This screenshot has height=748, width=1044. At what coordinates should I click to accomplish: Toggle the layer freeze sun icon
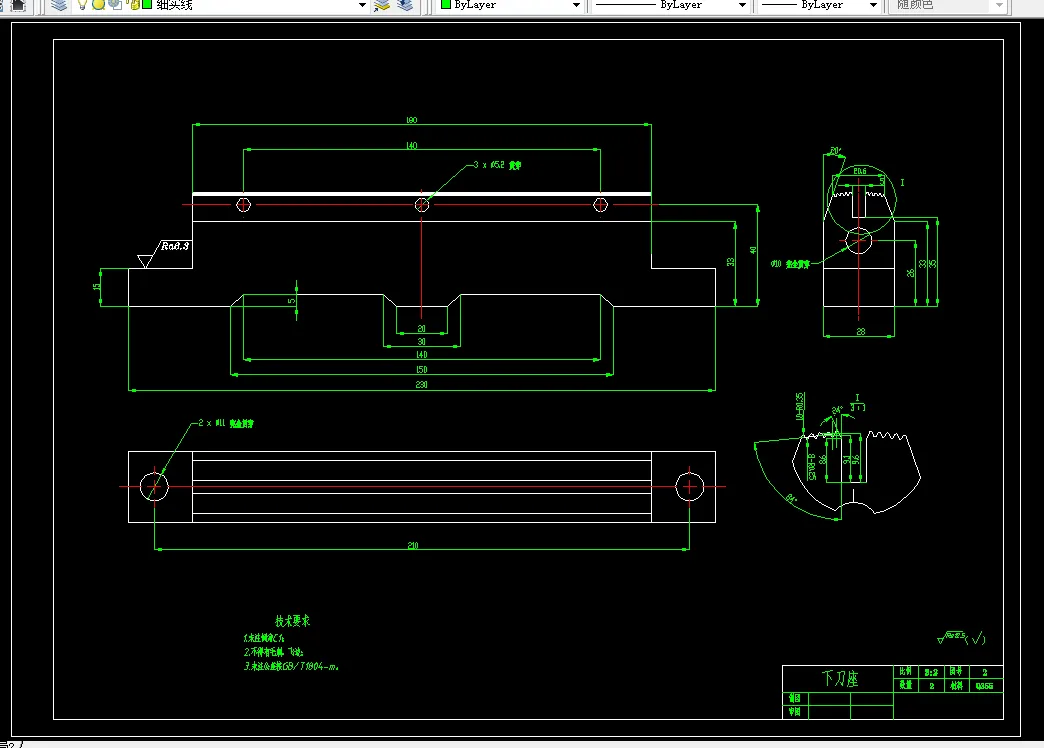(99, 5)
